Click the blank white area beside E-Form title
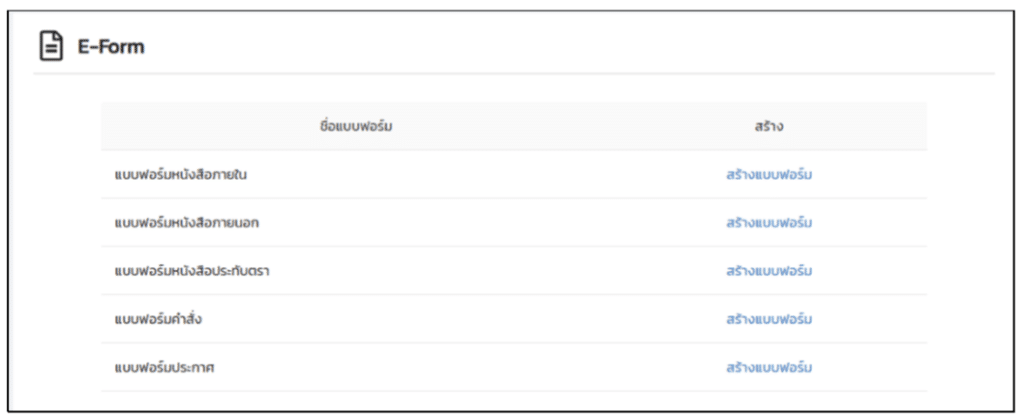This screenshot has width=1024, height=418. (x=568, y=47)
